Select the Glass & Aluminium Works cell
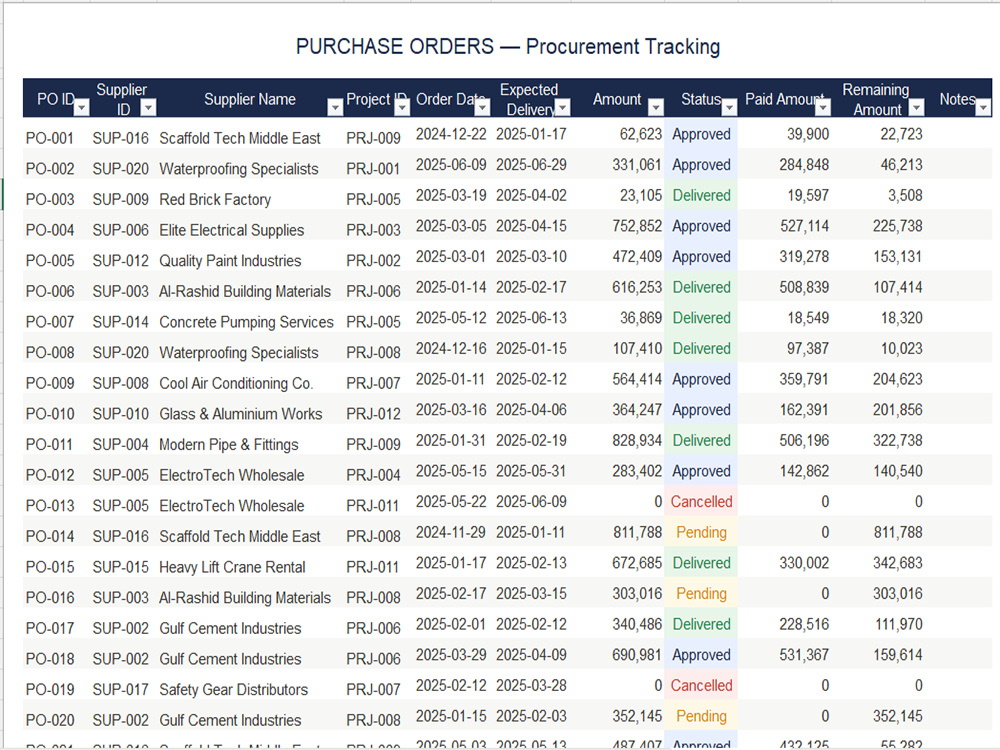 tap(240, 414)
